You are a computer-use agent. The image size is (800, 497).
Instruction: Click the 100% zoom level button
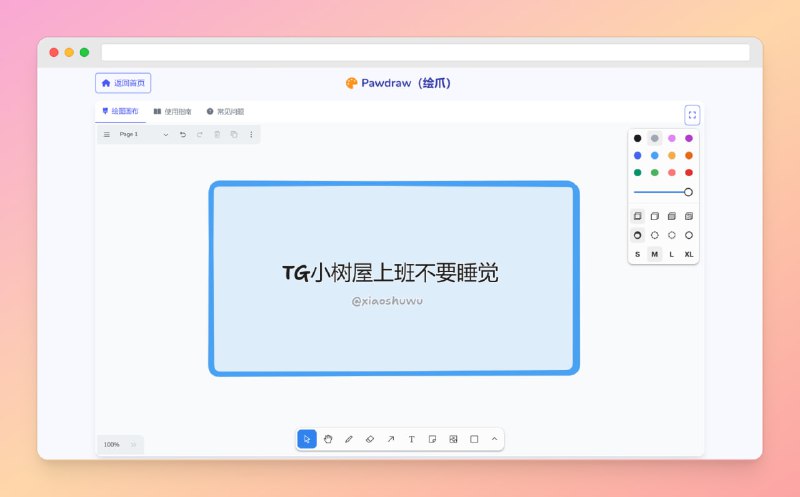tap(112, 444)
